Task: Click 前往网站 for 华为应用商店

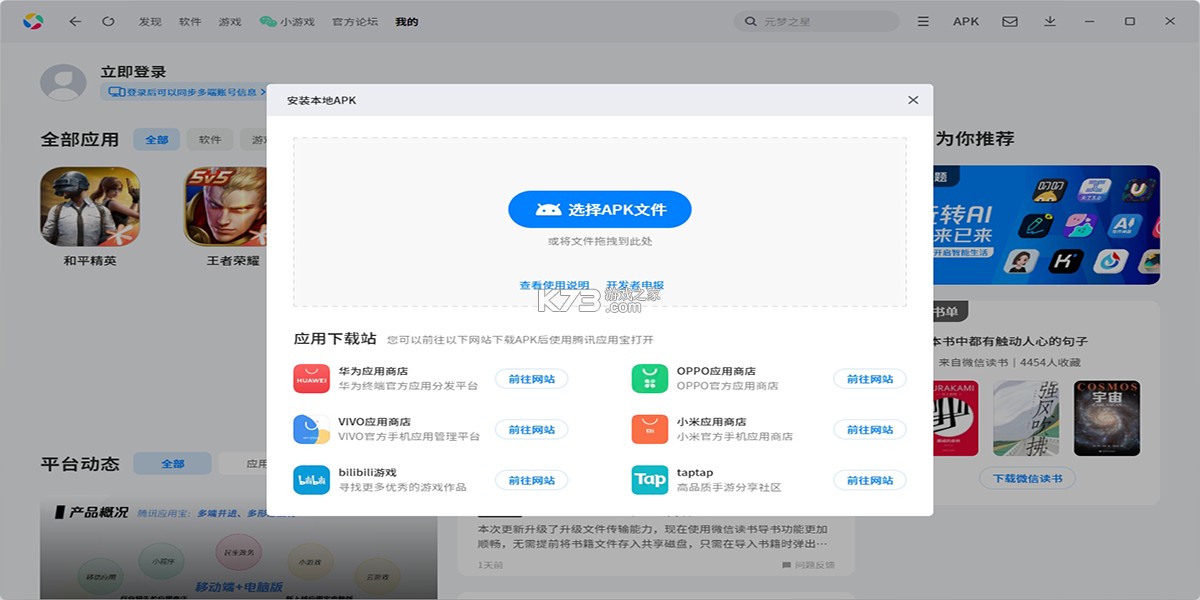Action: coord(532,379)
